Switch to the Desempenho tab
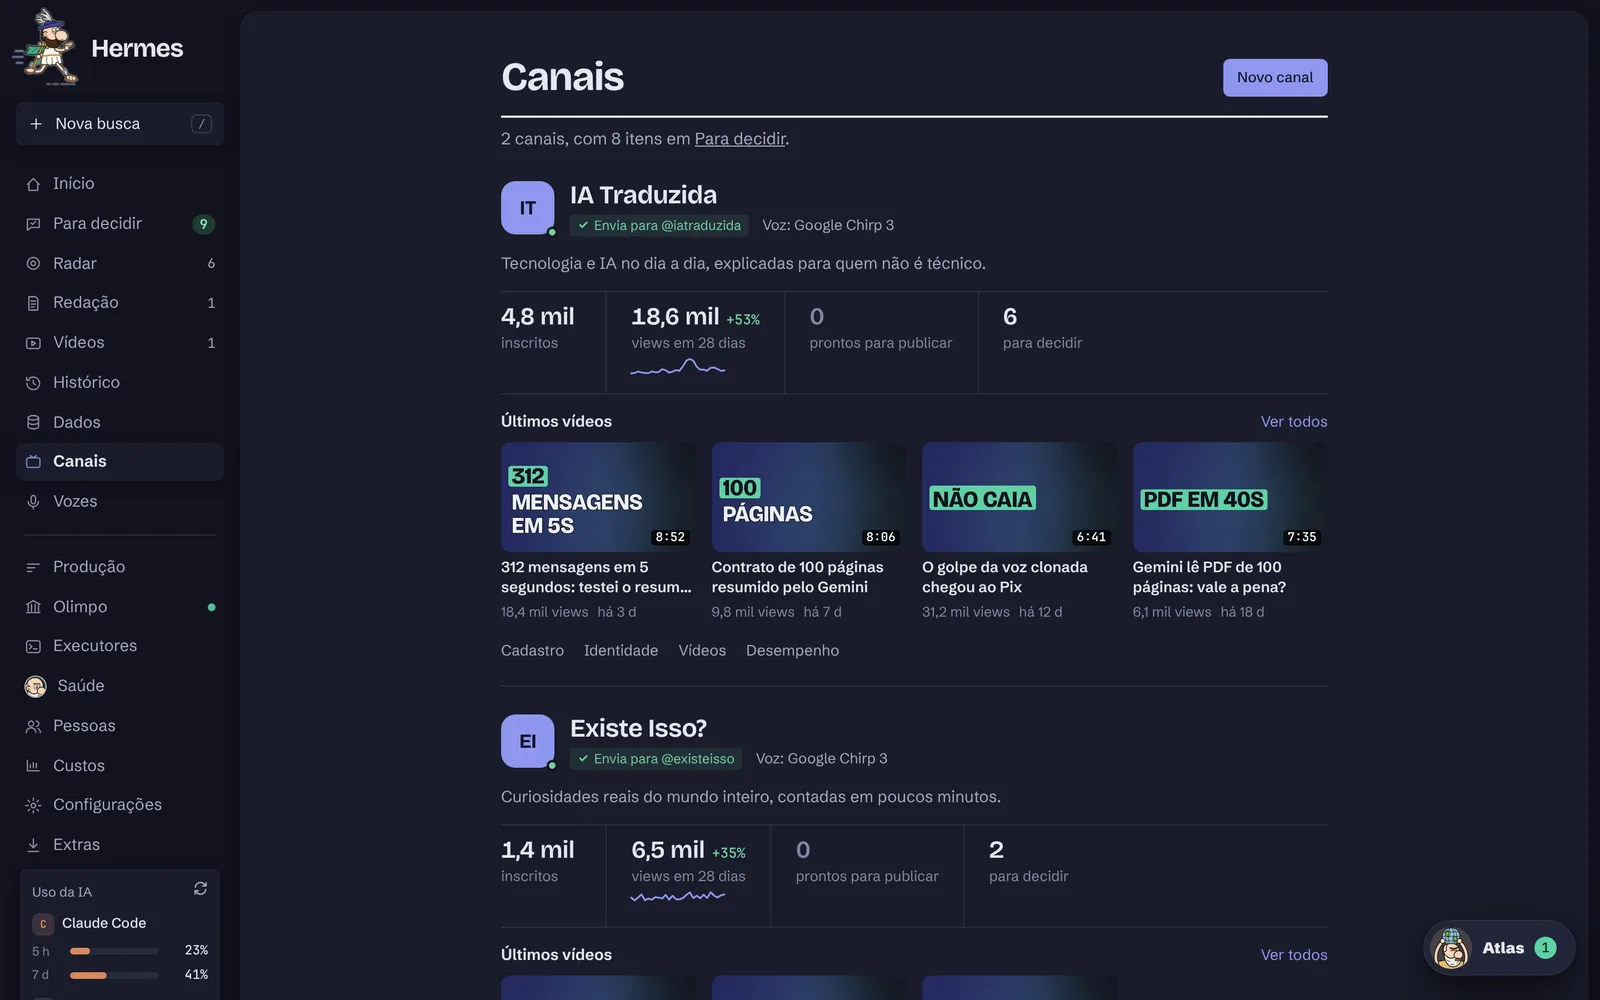 (792, 651)
